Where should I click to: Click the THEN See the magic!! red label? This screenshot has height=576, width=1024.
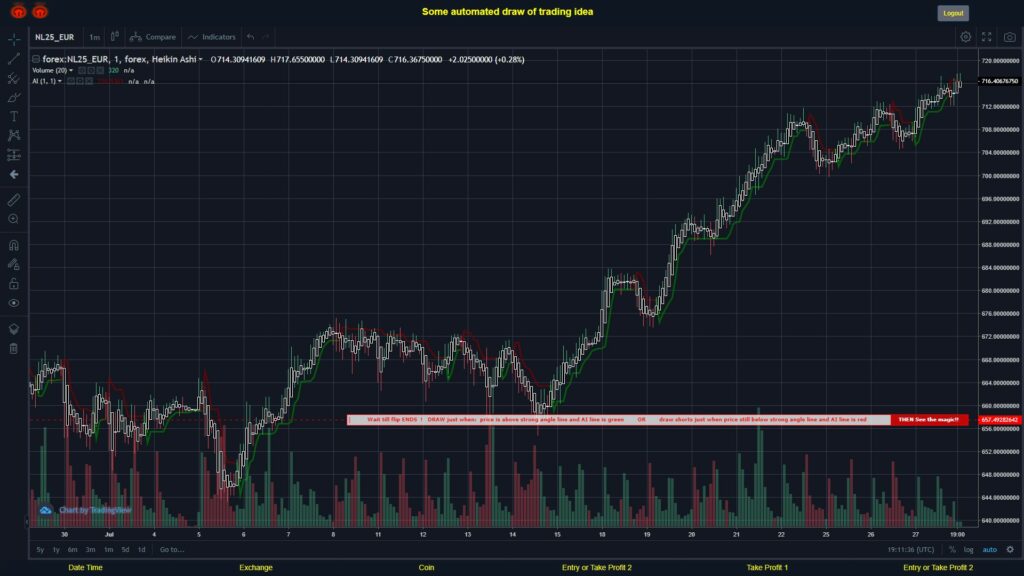point(929,420)
